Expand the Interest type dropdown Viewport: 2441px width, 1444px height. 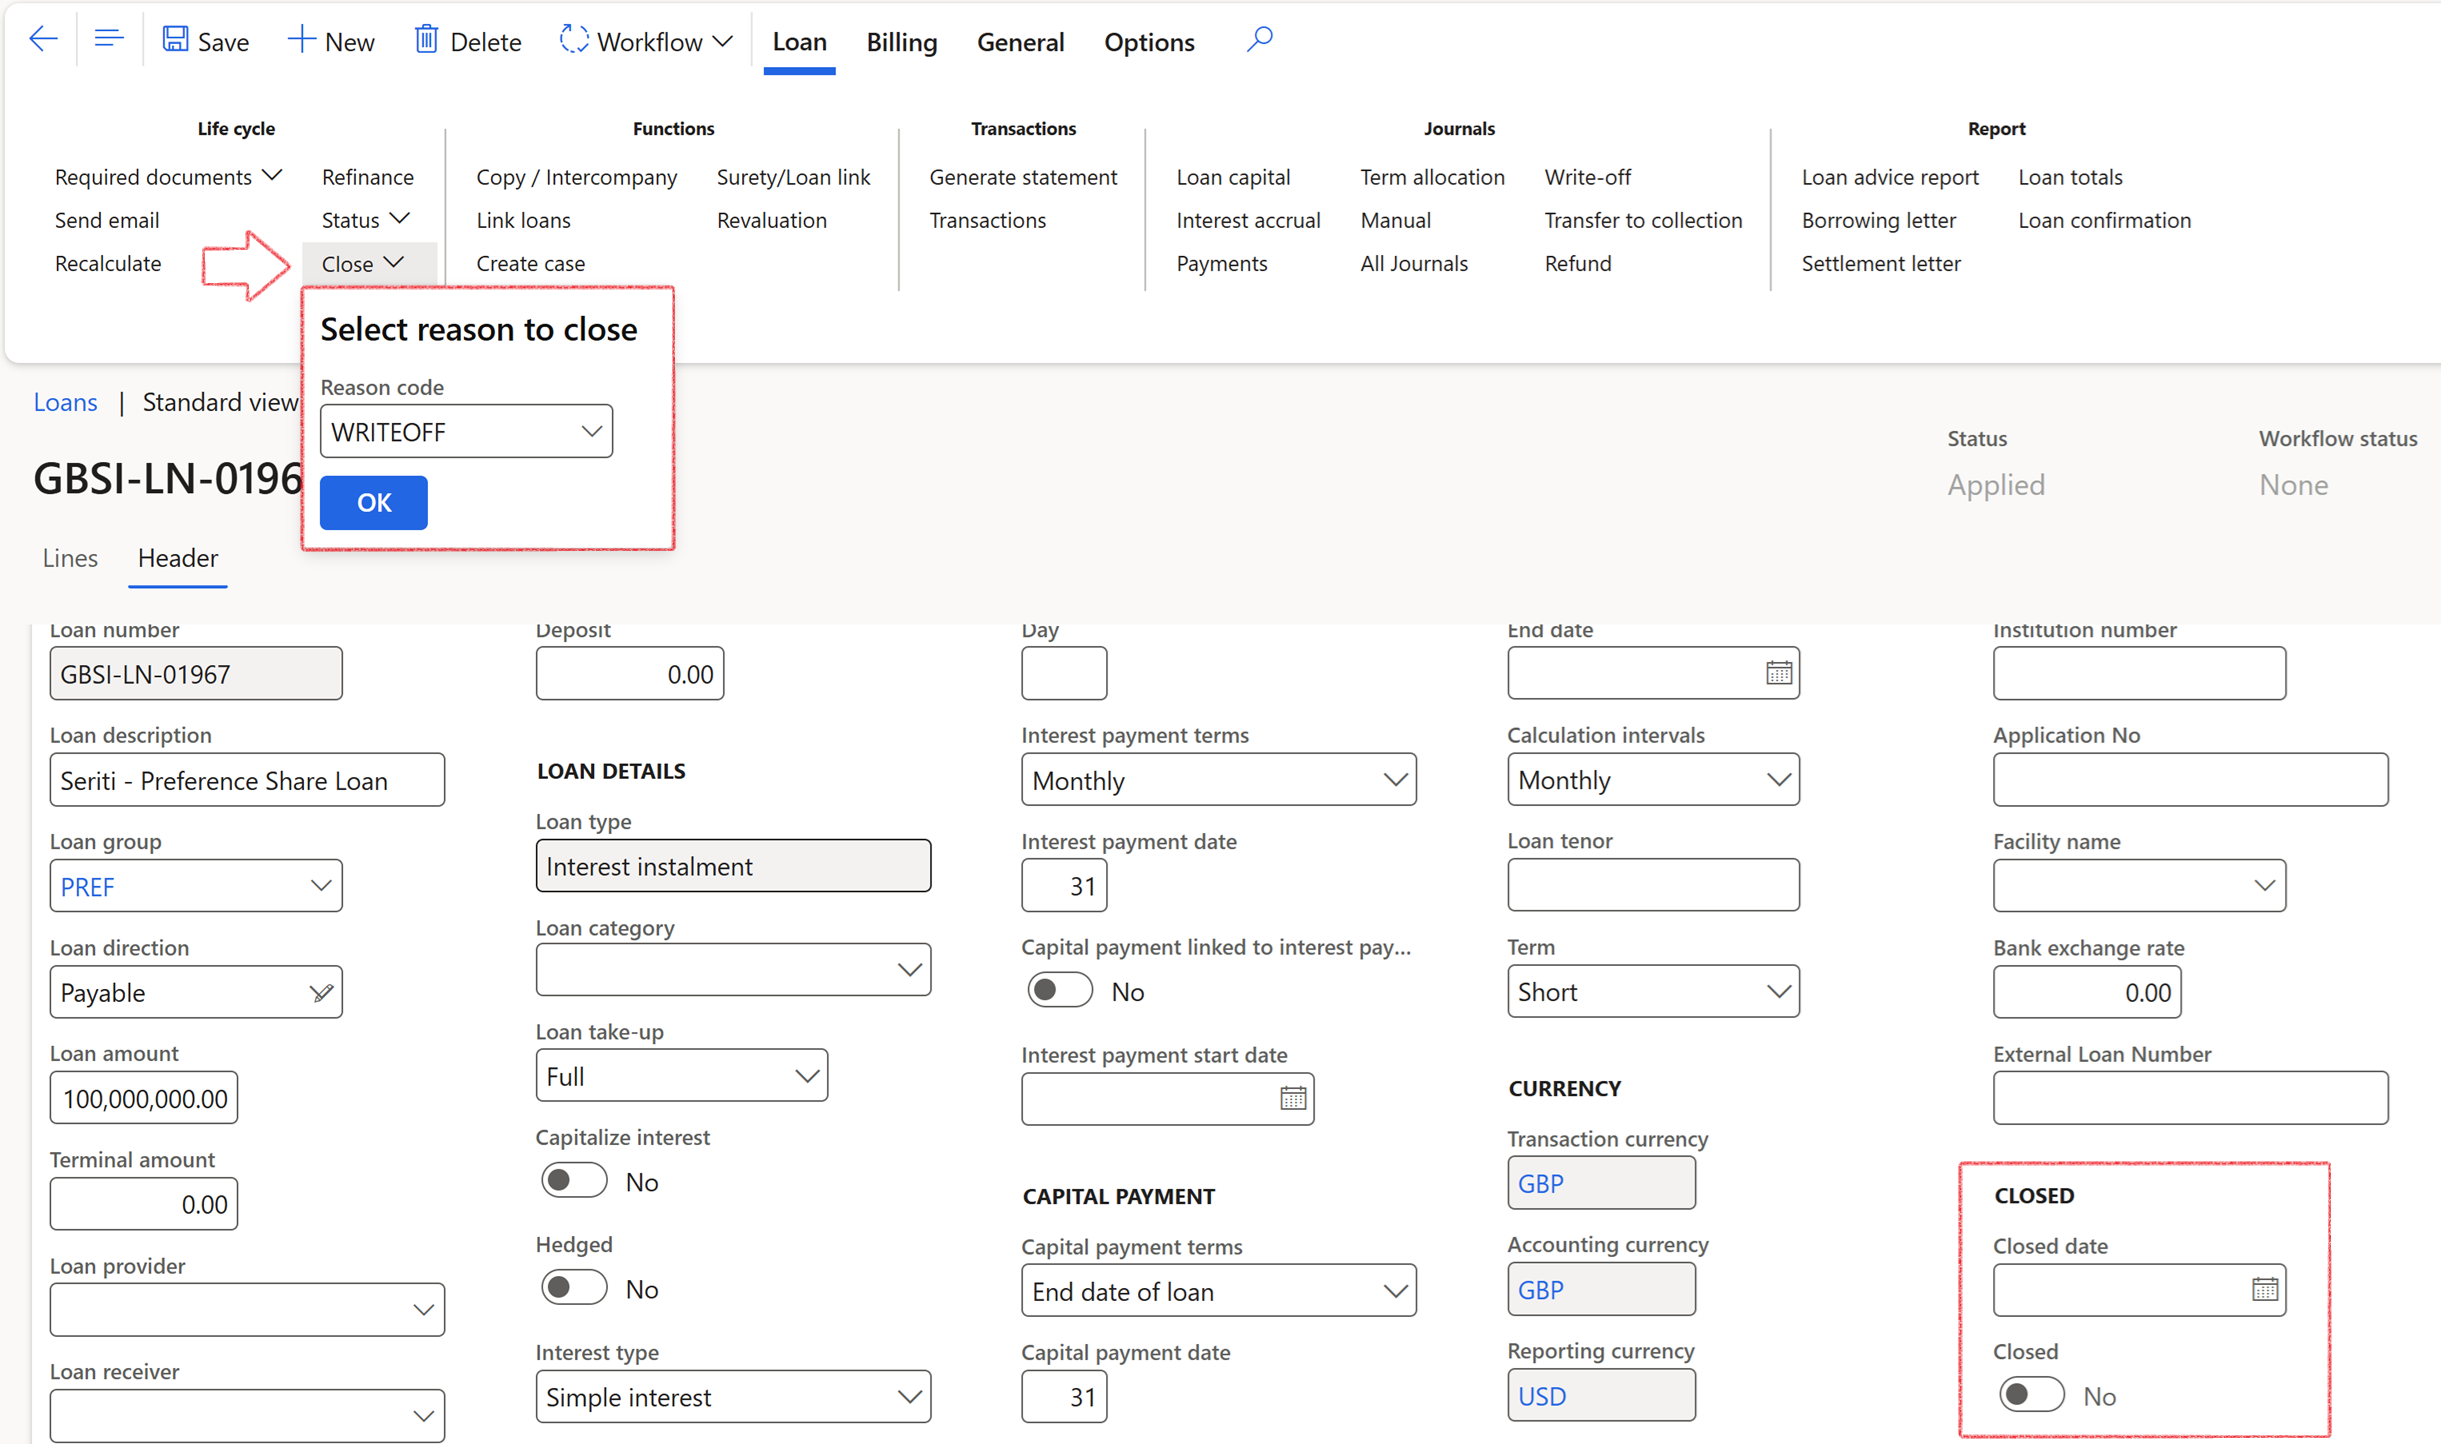pyautogui.click(x=908, y=1397)
